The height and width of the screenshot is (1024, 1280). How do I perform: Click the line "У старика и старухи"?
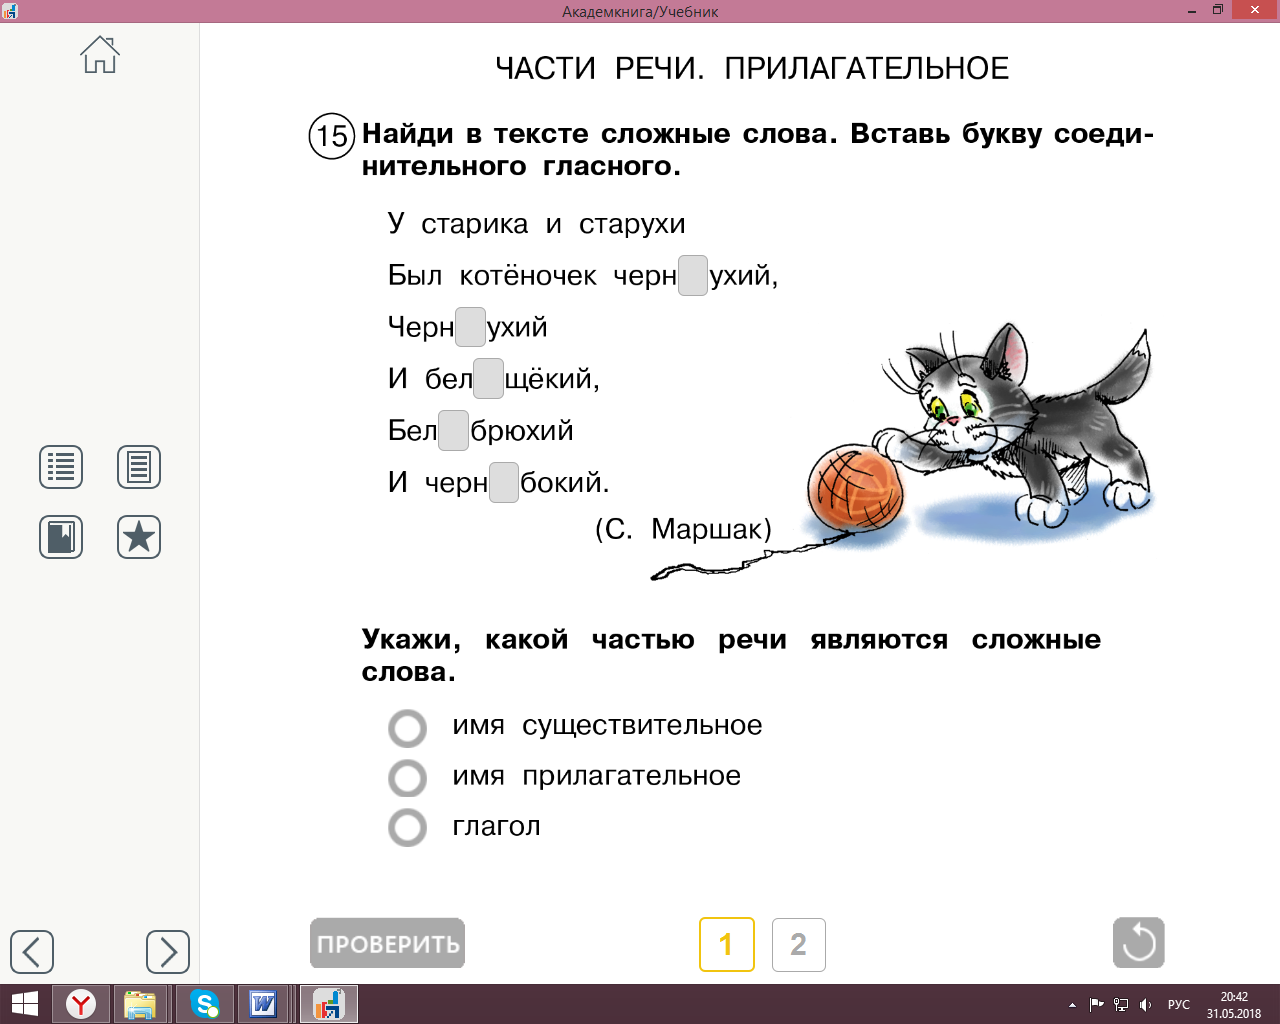click(x=537, y=224)
